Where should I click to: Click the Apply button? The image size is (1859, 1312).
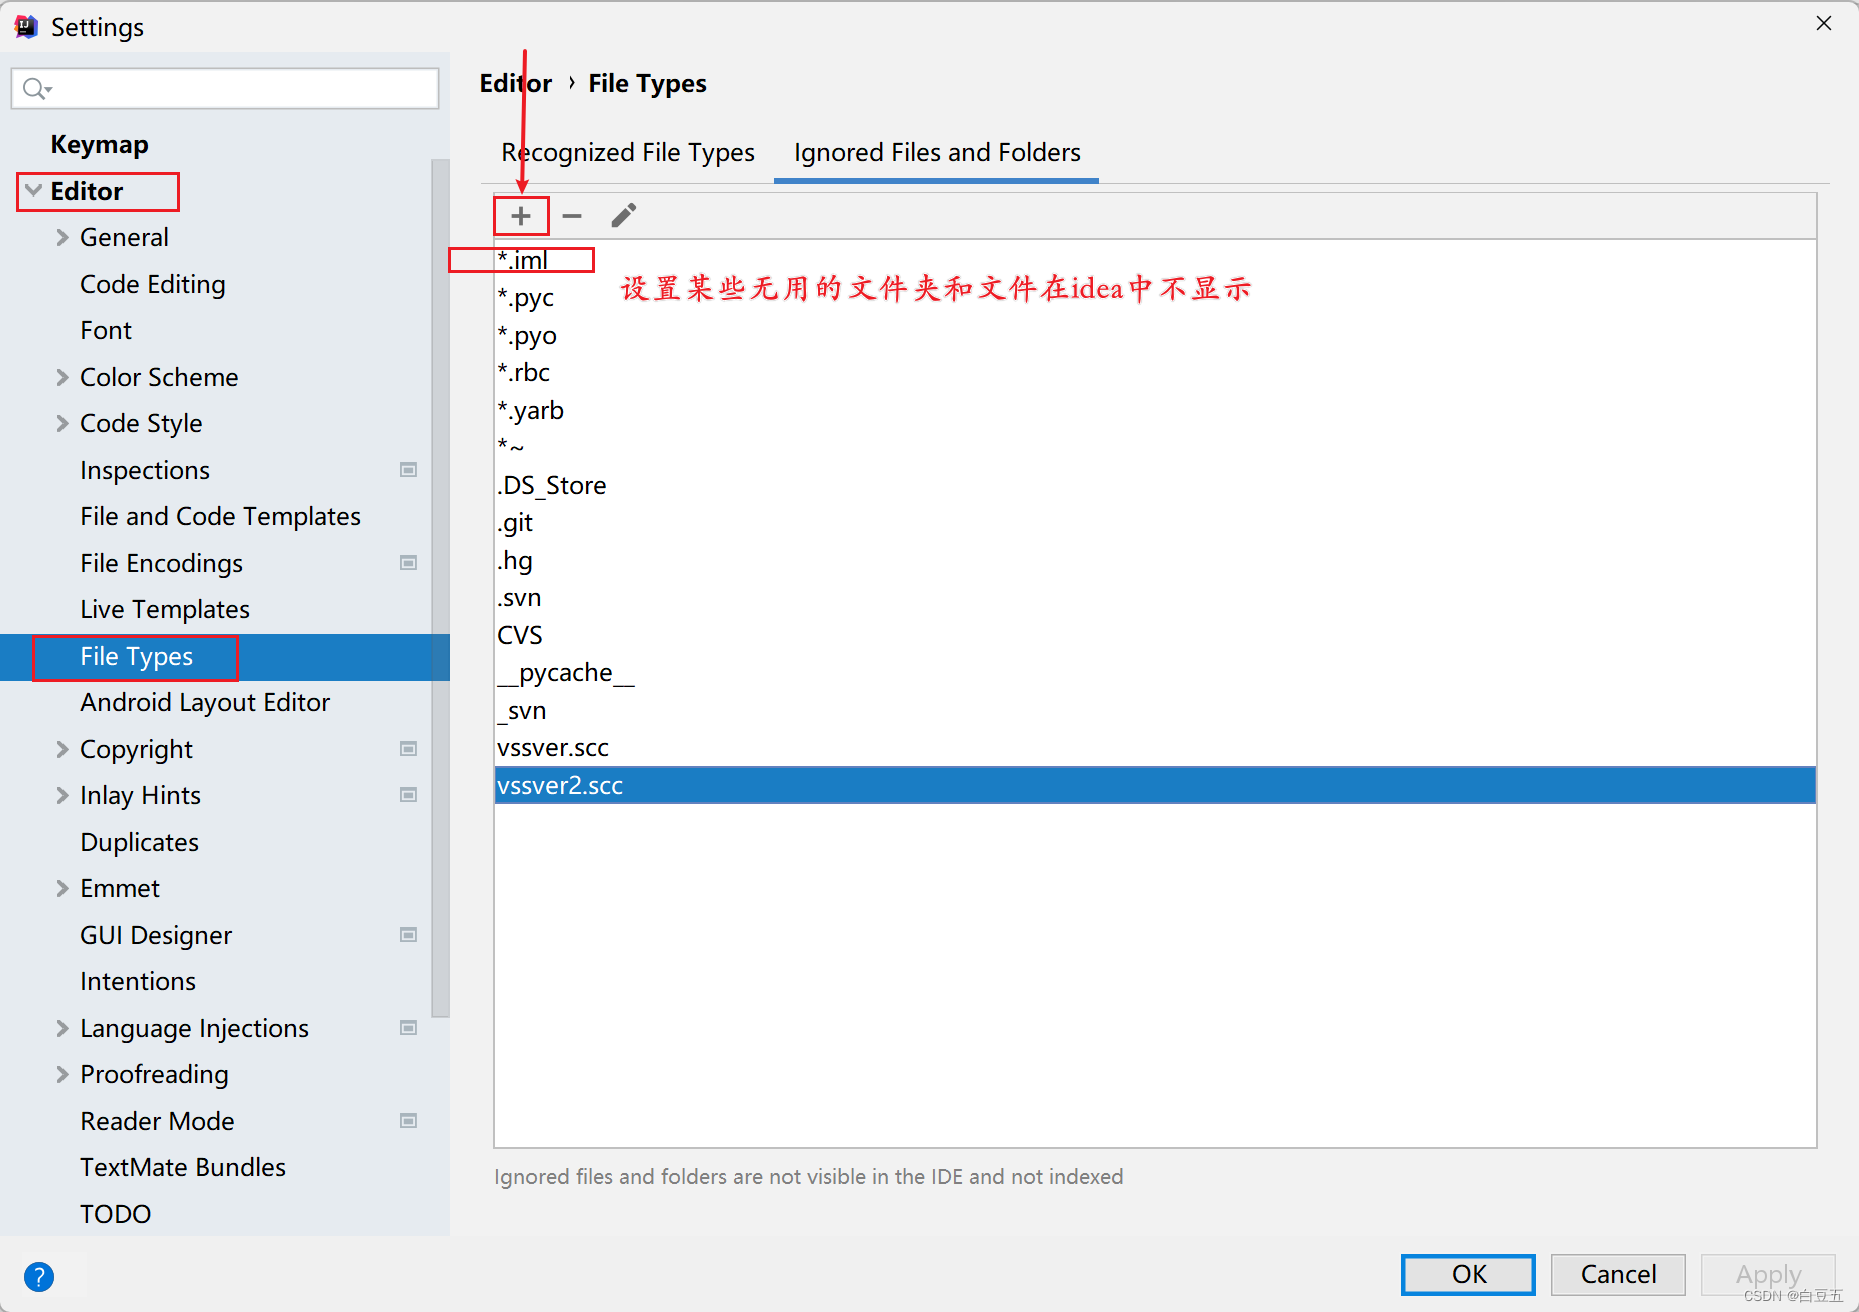(x=1768, y=1274)
